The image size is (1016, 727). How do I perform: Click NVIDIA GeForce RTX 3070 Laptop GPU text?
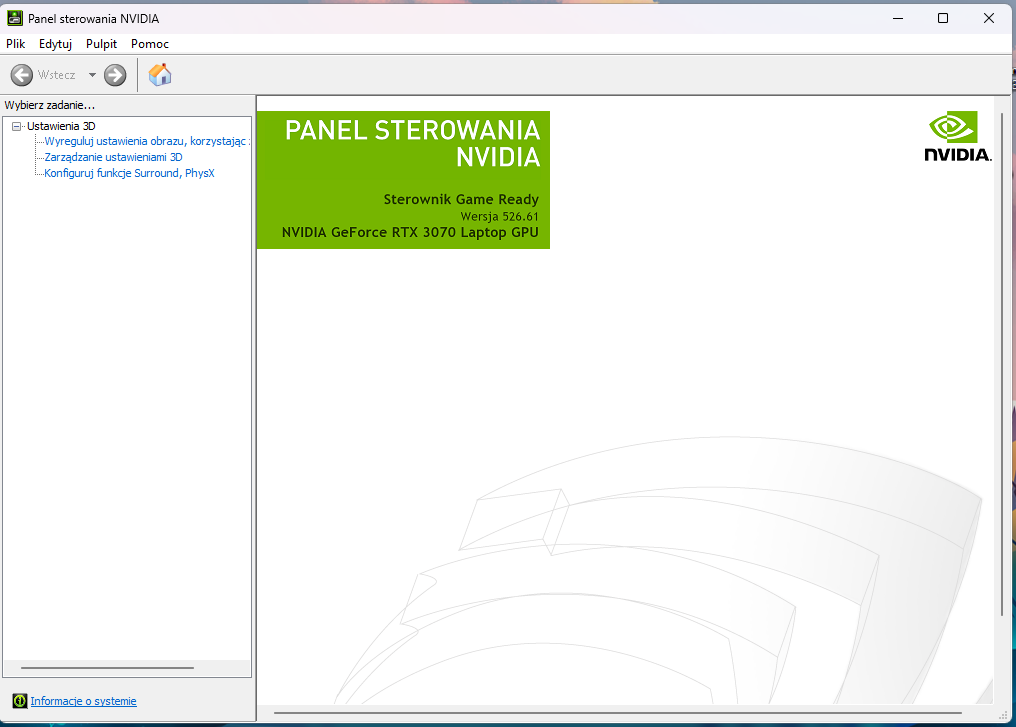click(x=410, y=232)
